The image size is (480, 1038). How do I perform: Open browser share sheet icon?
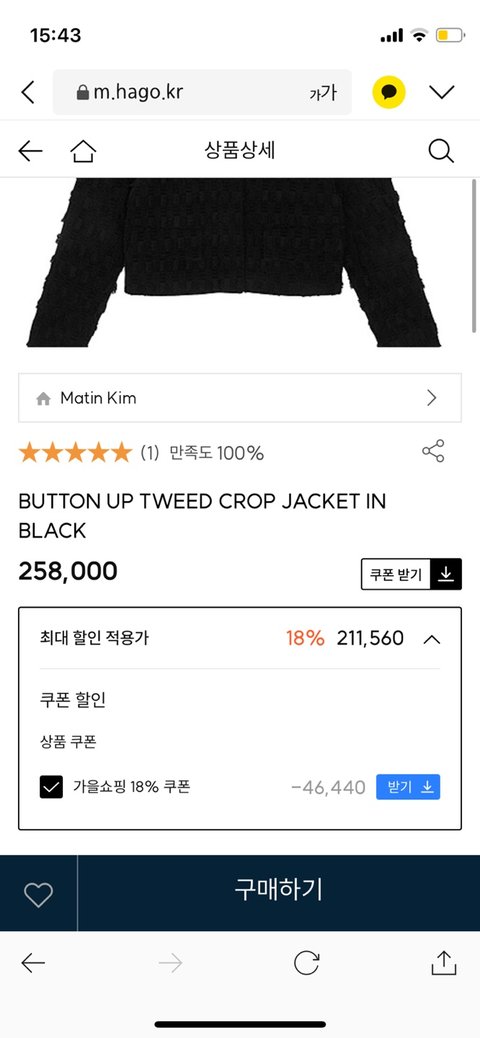tap(444, 963)
